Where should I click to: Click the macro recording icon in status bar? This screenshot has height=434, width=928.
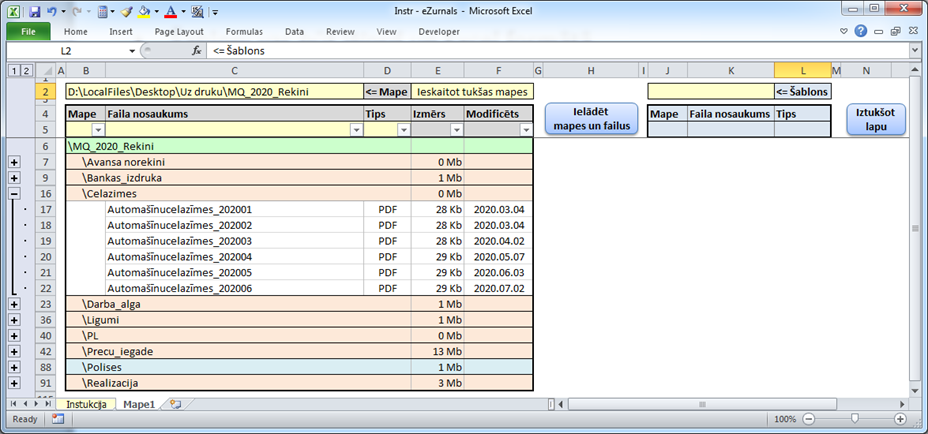tap(58, 419)
